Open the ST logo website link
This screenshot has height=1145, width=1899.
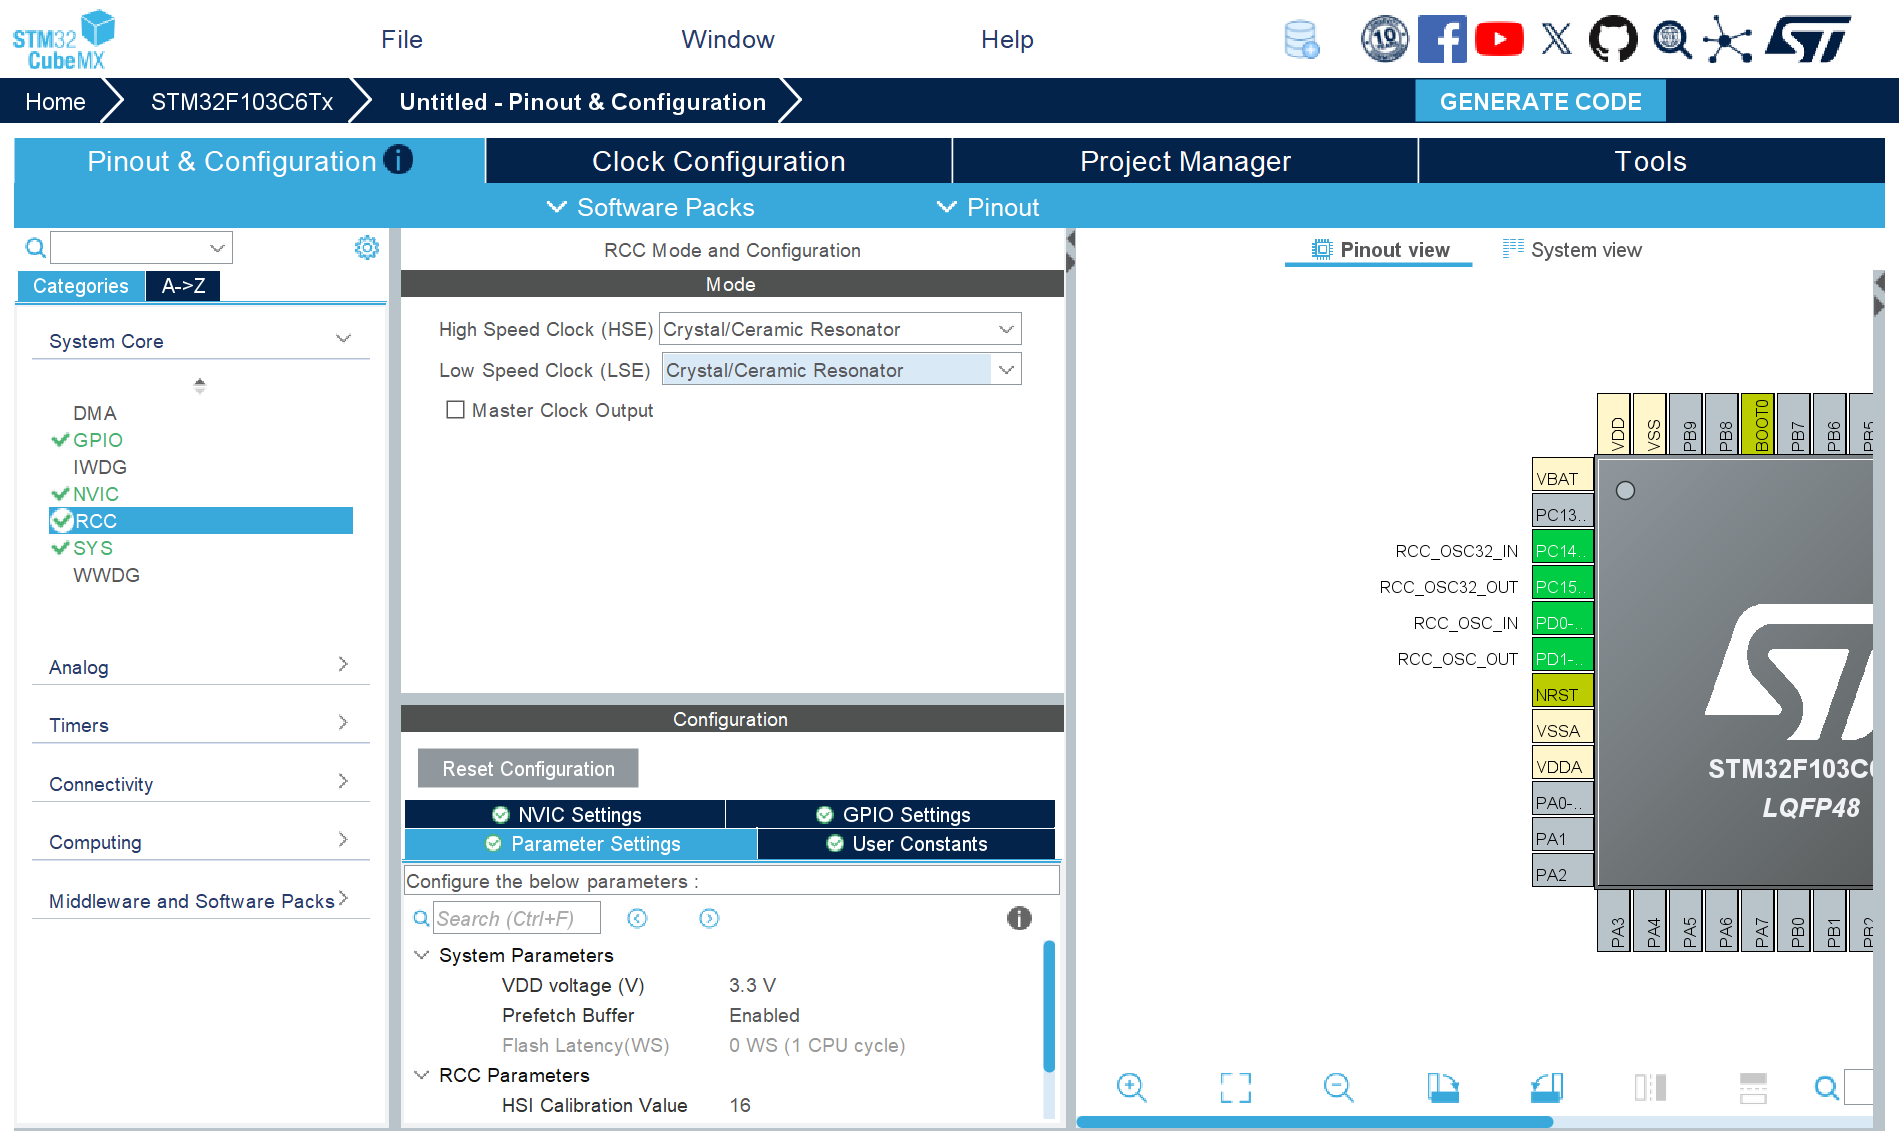pyautogui.click(x=1808, y=40)
